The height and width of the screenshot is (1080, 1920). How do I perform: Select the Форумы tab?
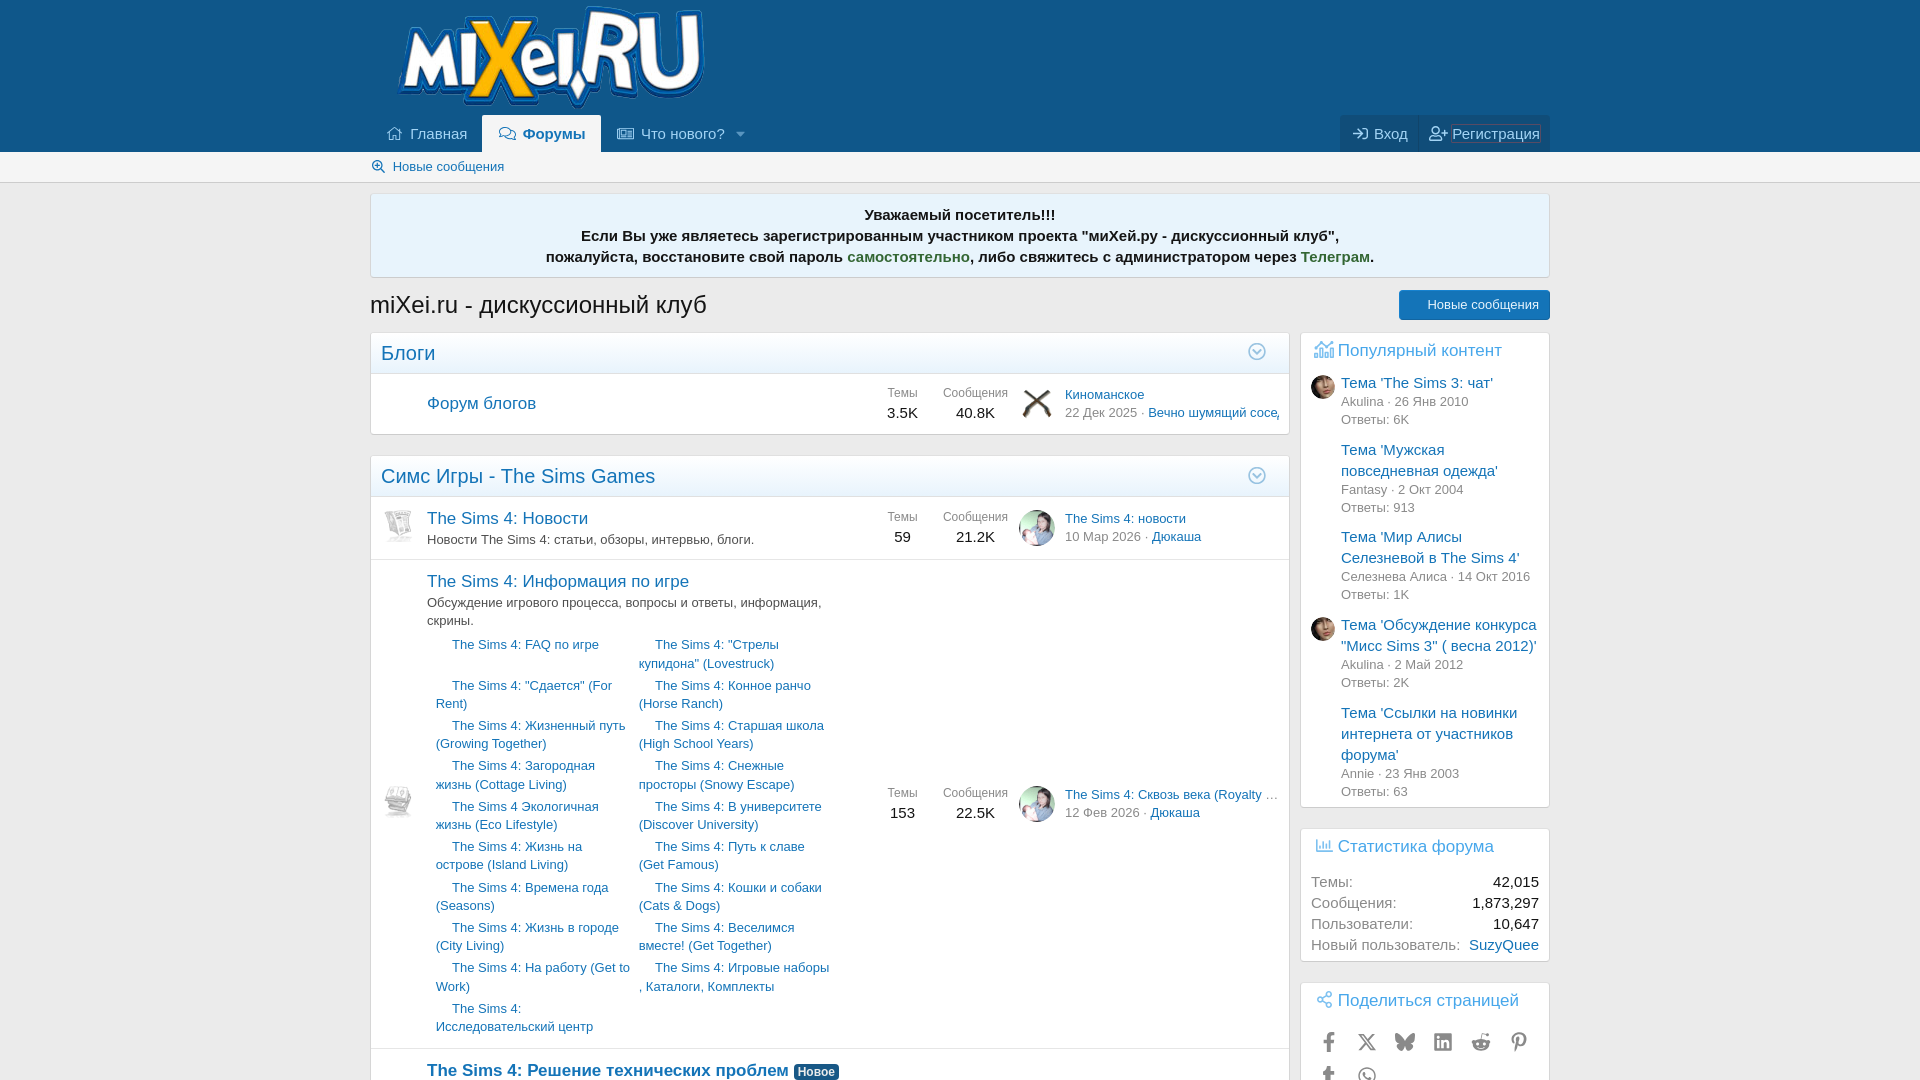click(x=541, y=134)
